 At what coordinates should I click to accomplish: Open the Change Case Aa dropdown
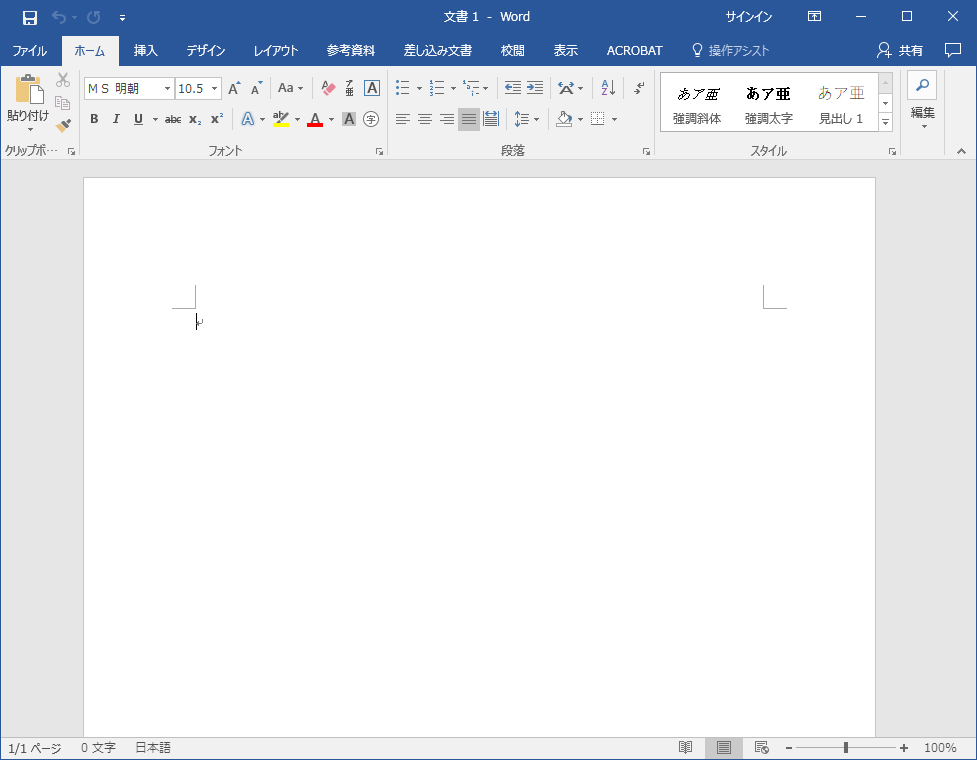point(290,88)
